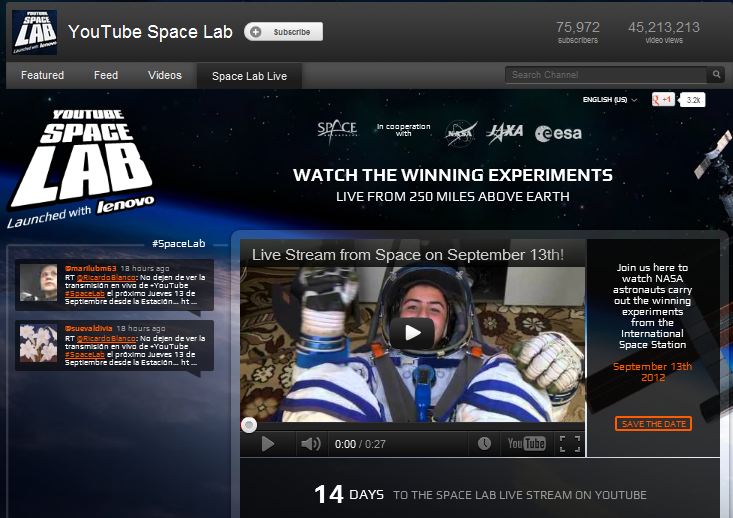Click #SpaceLab hashtag in suevaldivia's tweet
733x518 pixels.
point(85,354)
